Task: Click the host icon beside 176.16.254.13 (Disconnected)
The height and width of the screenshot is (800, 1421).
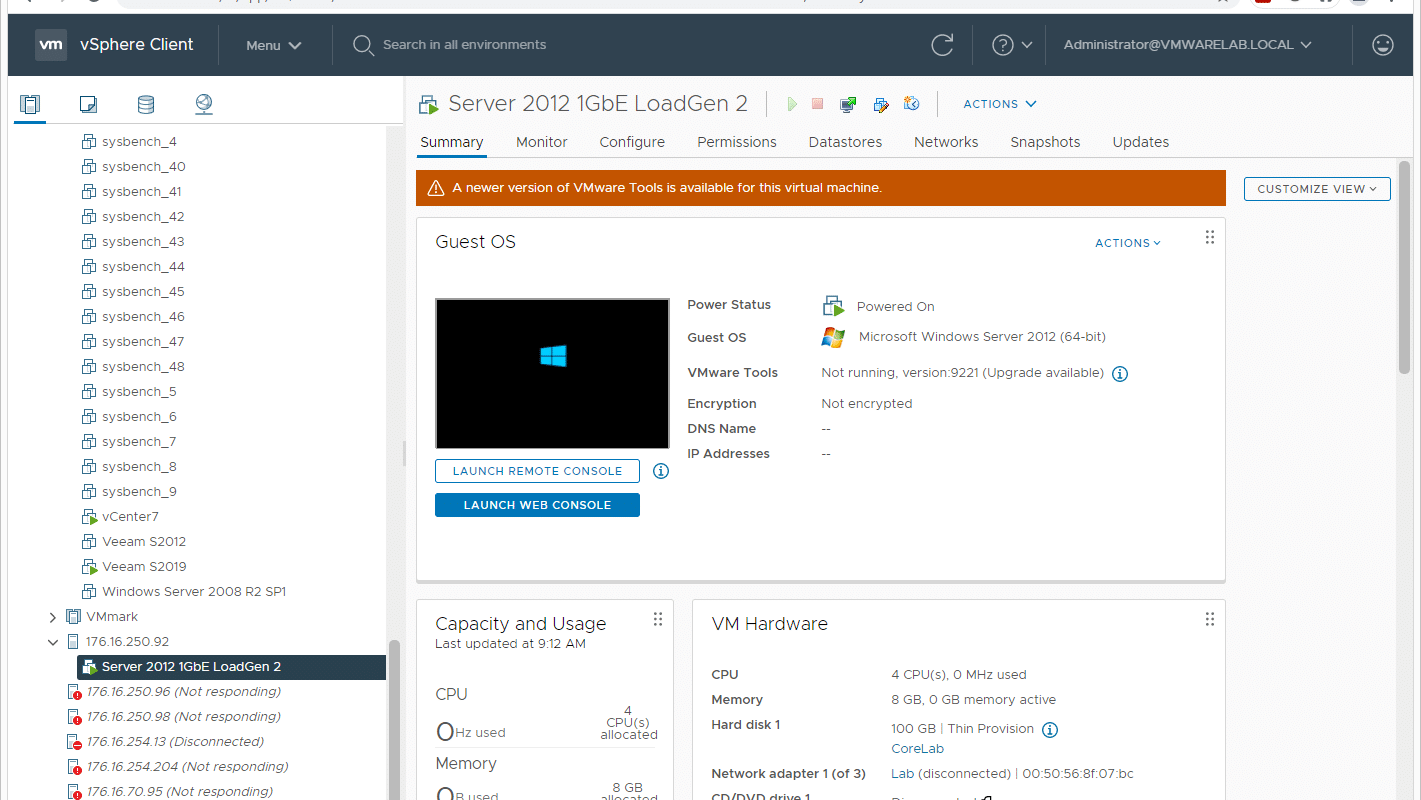Action: (73, 742)
